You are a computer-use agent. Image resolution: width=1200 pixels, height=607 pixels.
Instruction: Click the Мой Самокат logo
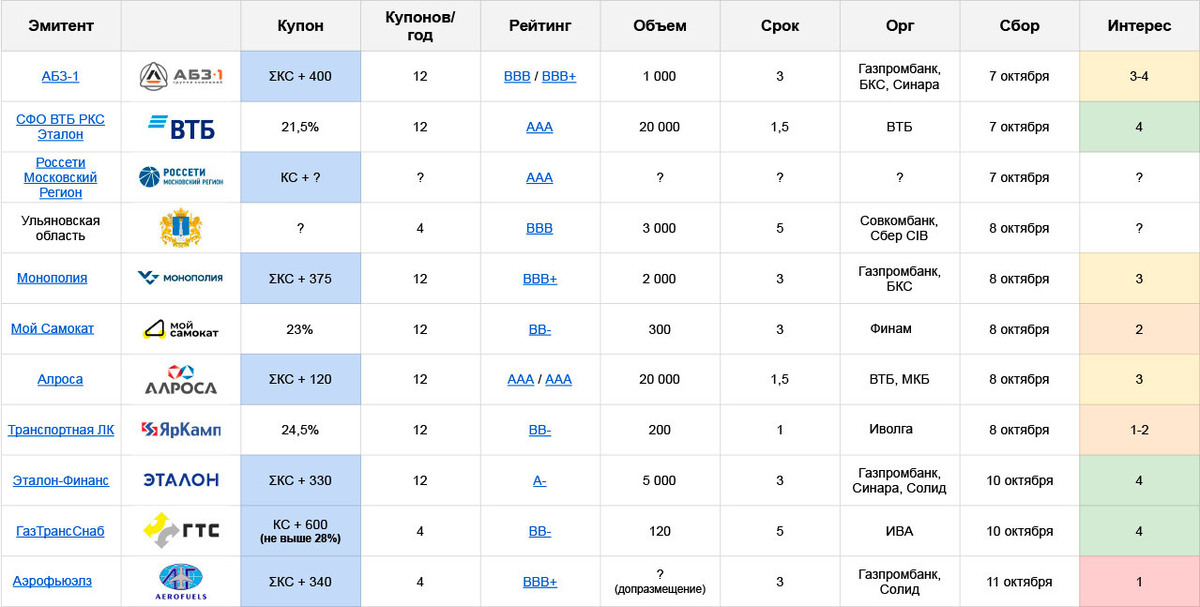tap(181, 329)
